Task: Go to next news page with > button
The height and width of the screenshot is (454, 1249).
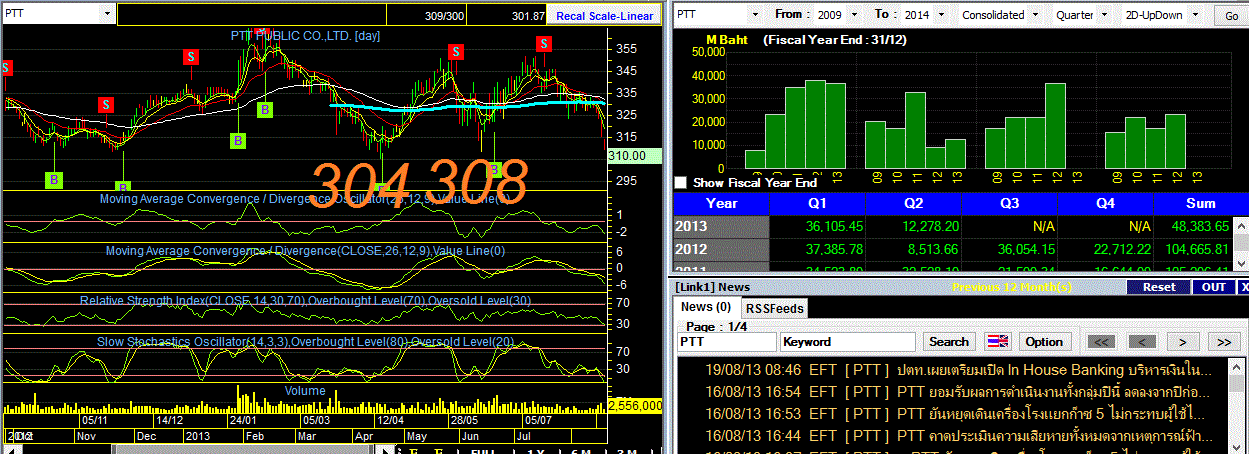Action: click(x=1182, y=341)
